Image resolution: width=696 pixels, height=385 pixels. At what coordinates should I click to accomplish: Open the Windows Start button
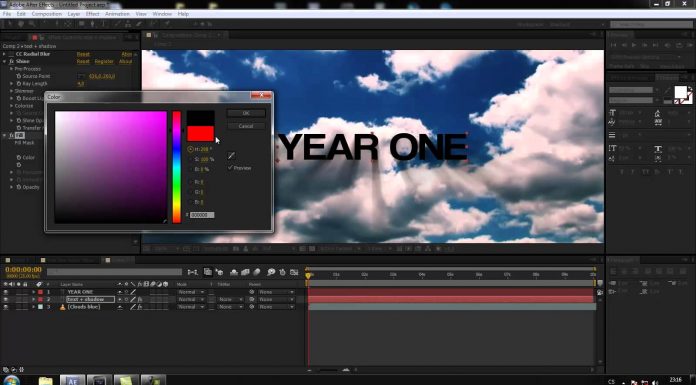[11, 381]
